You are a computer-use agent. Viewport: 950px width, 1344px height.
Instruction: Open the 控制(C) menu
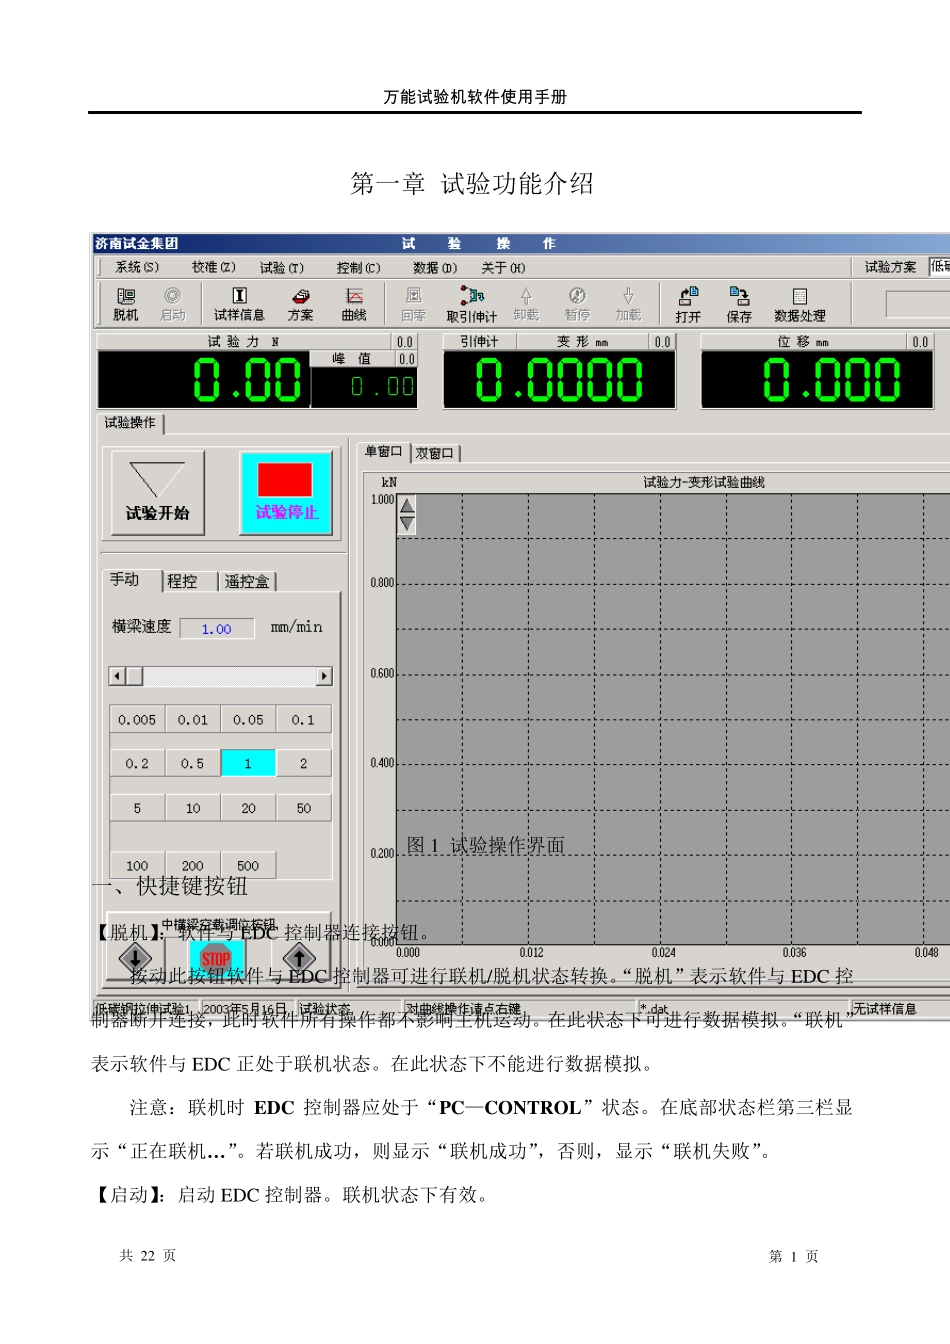pyautogui.click(x=358, y=267)
